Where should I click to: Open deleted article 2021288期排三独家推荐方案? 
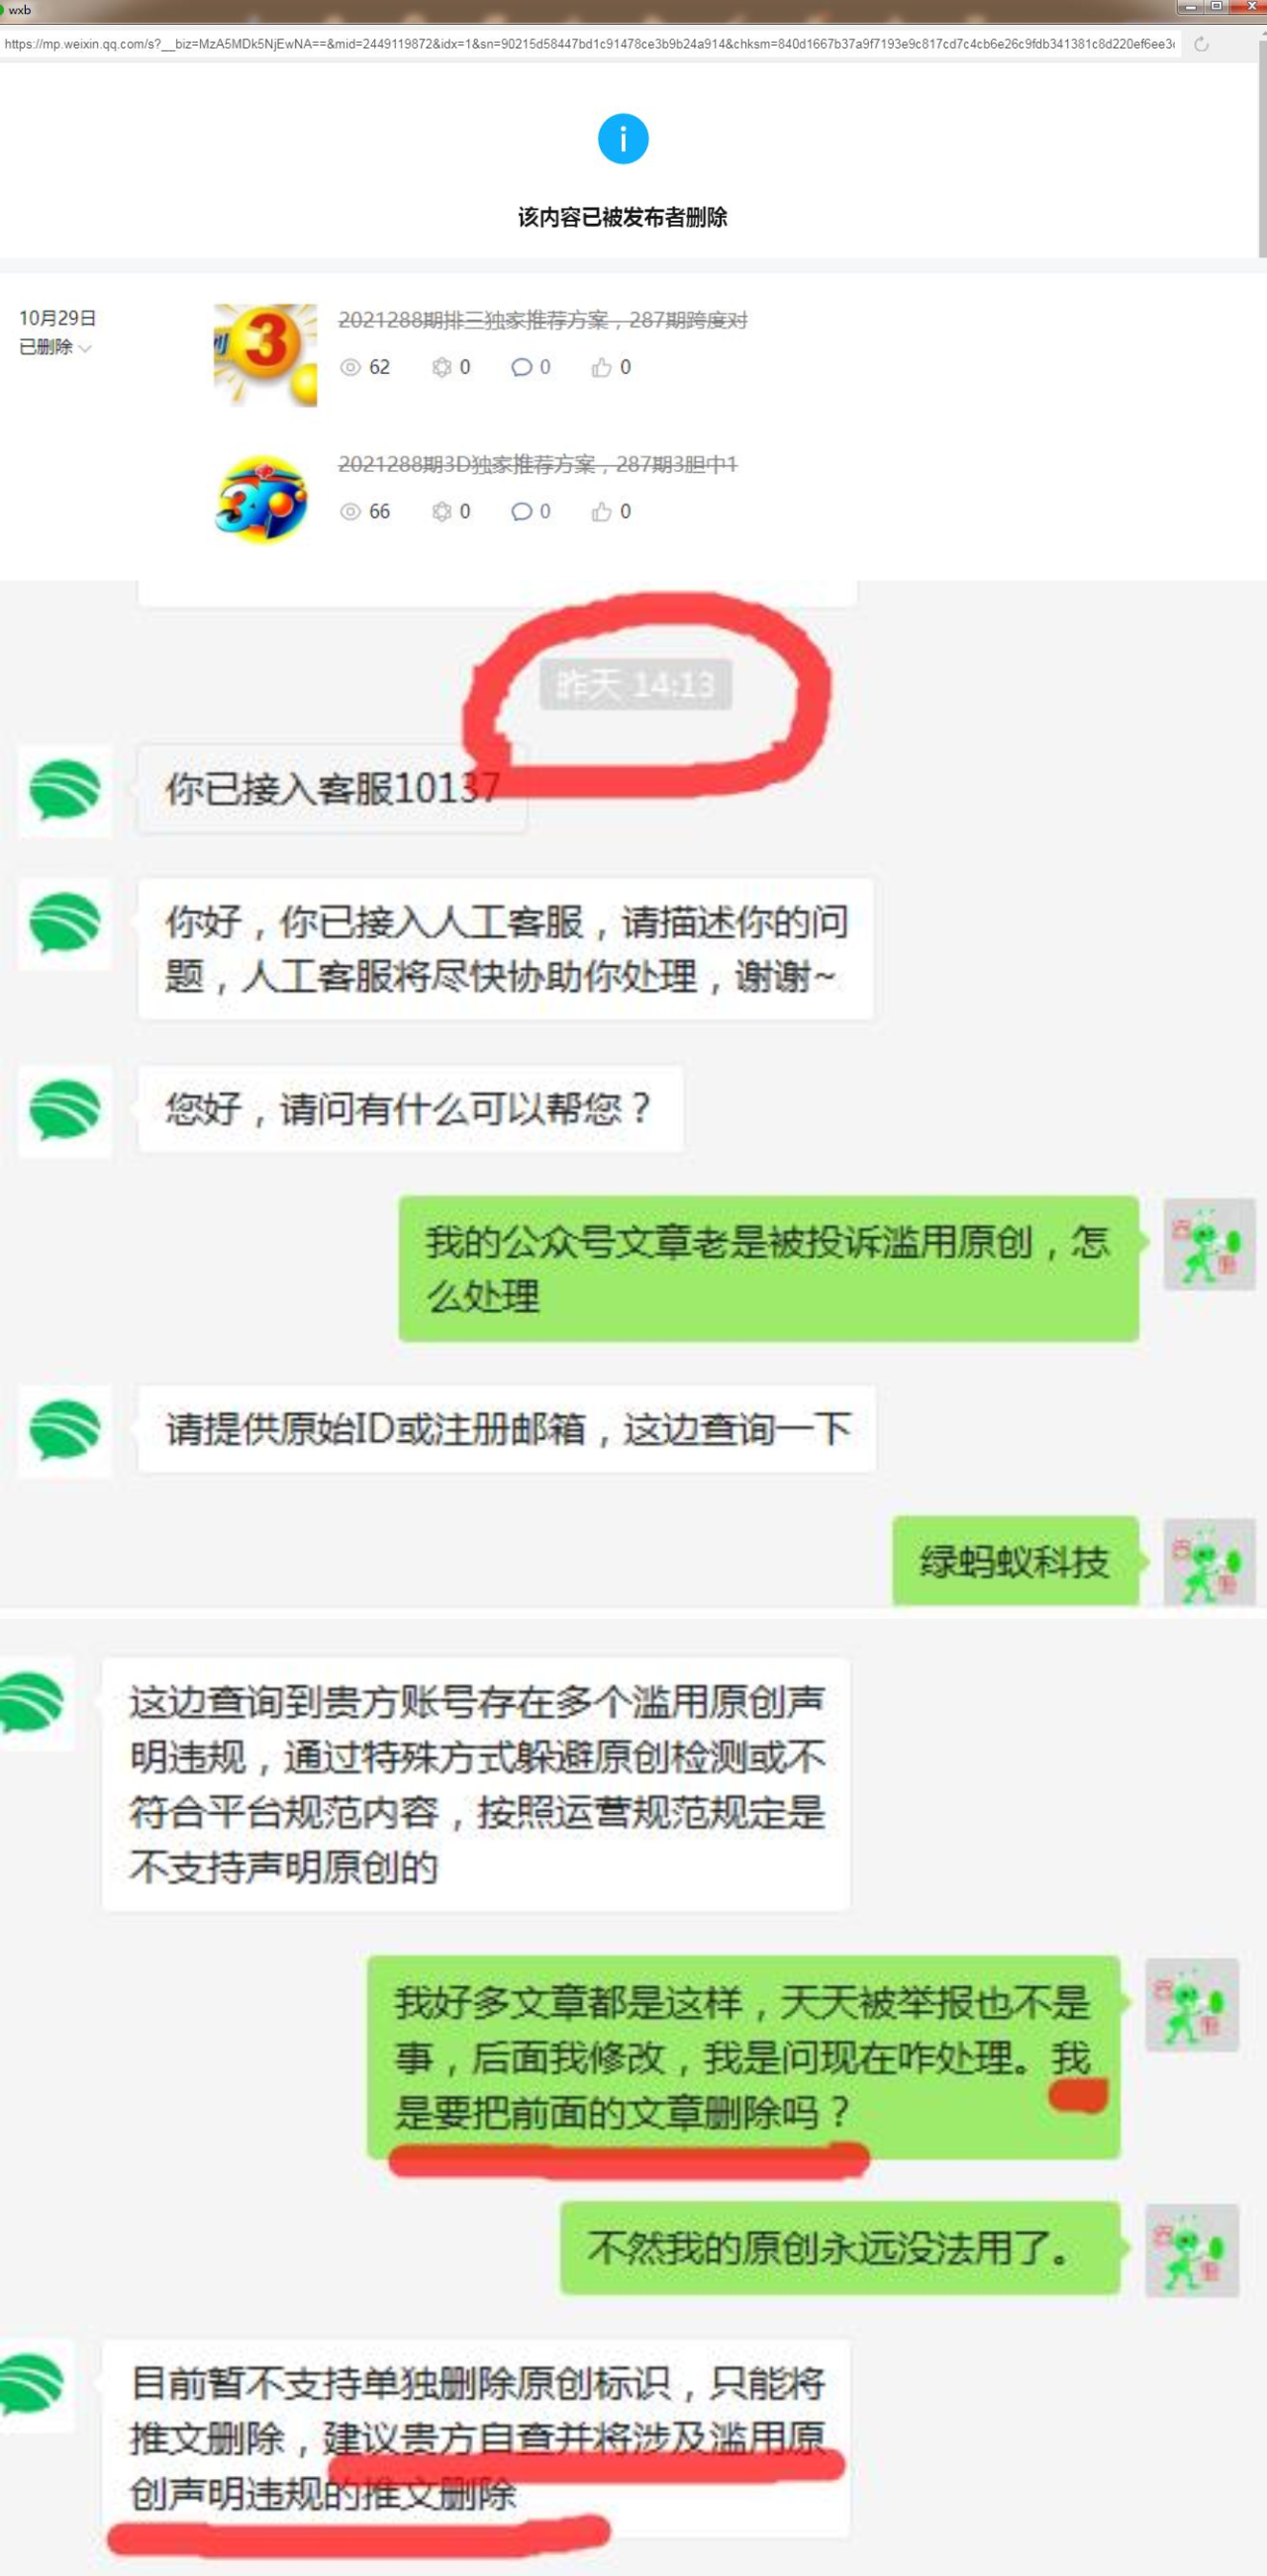point(542,320)
